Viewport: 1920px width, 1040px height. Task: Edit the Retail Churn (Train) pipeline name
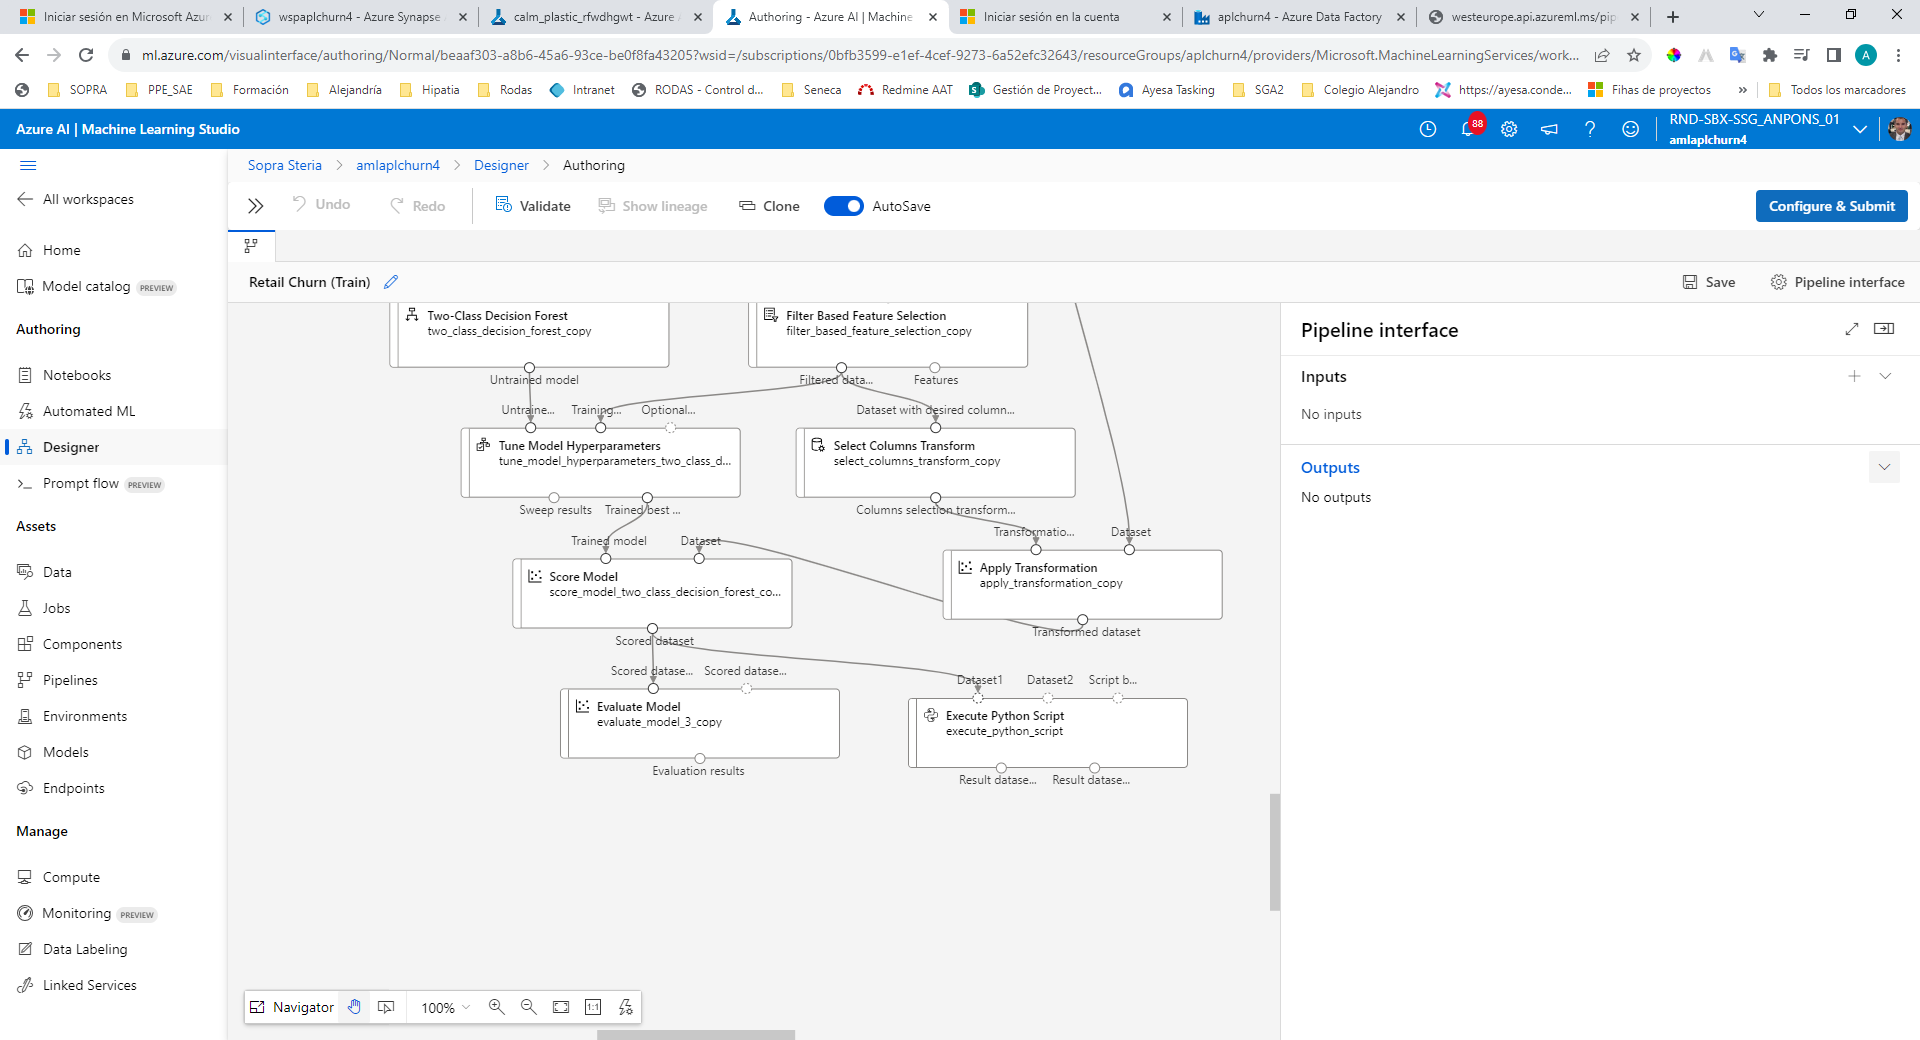click(391, 282)
